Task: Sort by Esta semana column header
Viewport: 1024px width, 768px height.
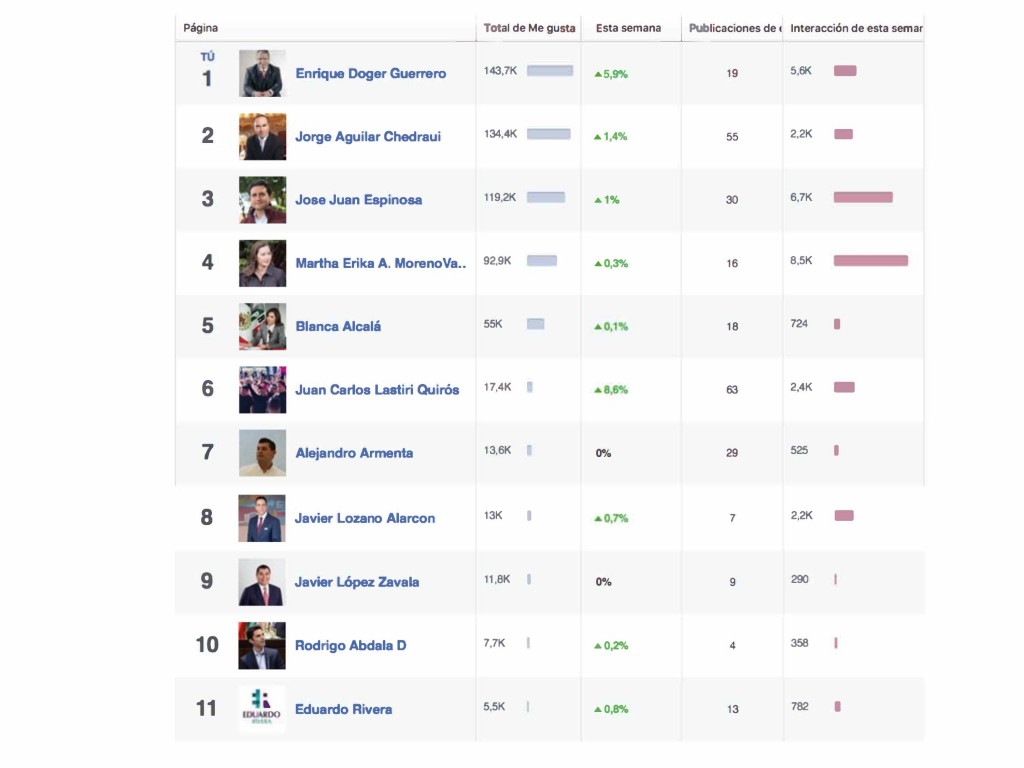Action: pos(628,28)
